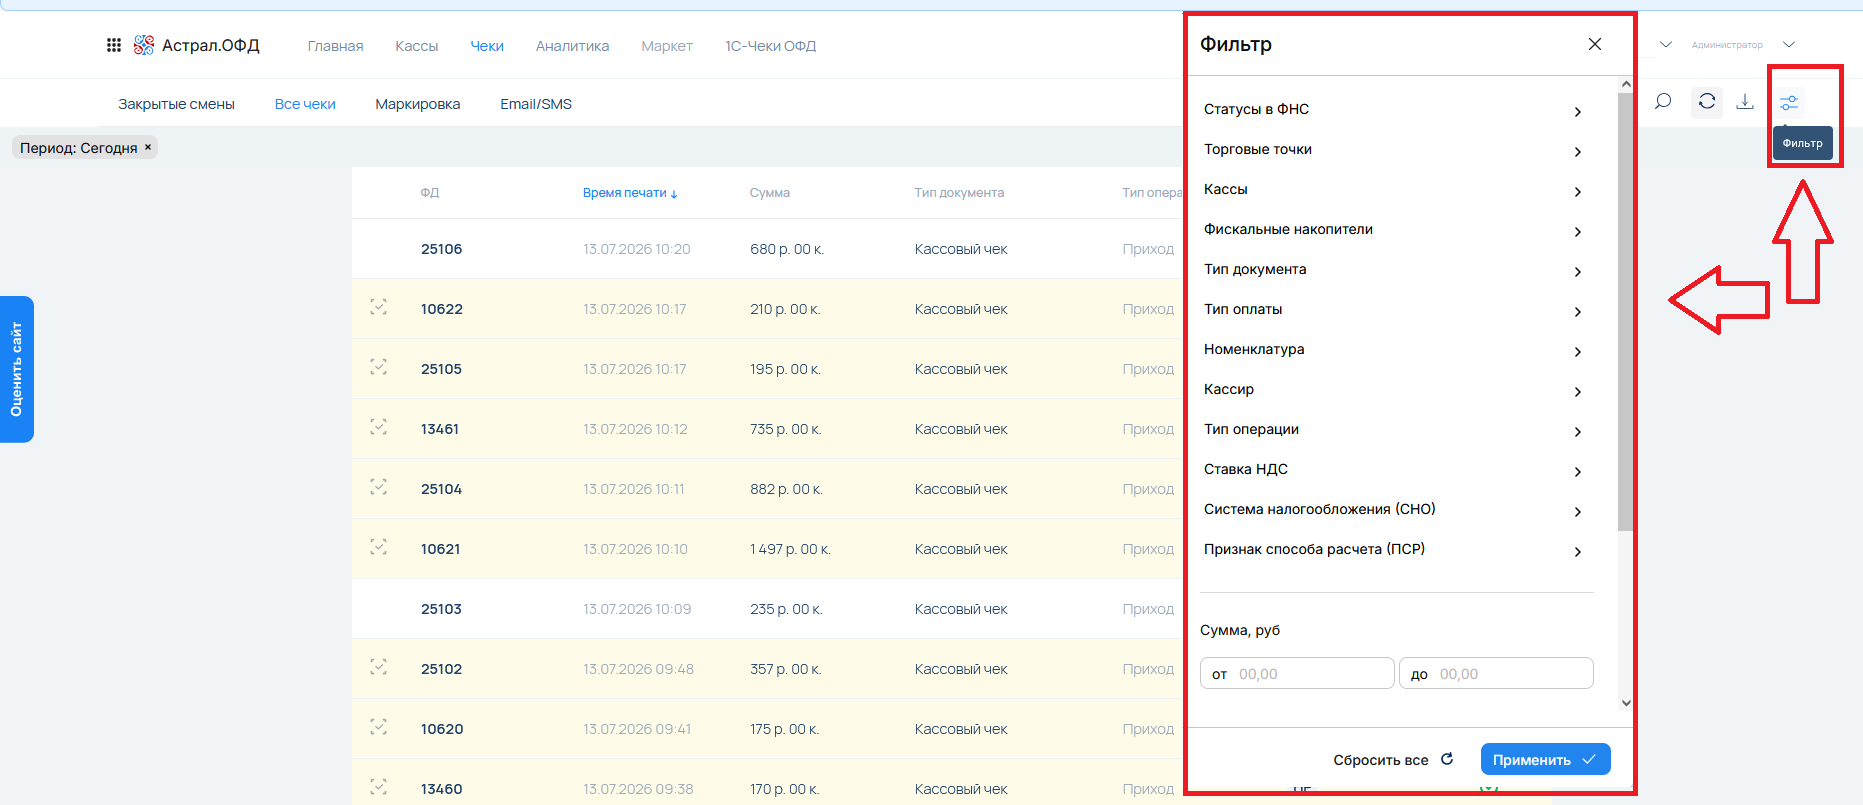The height and width of the screenshot is (805, 1863).
Task: Remove the Период: Сегодня filter chip
Action: pos(148,147)
